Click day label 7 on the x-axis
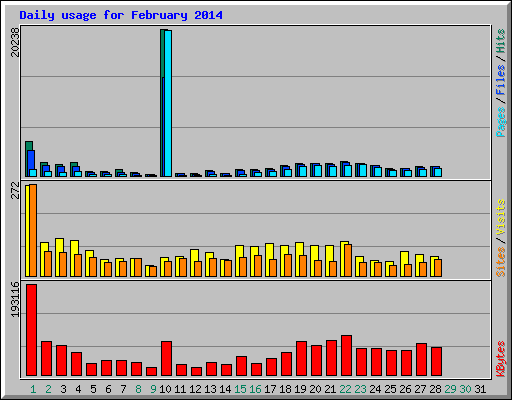The image size is (512, 400). [x=123, y=389]
